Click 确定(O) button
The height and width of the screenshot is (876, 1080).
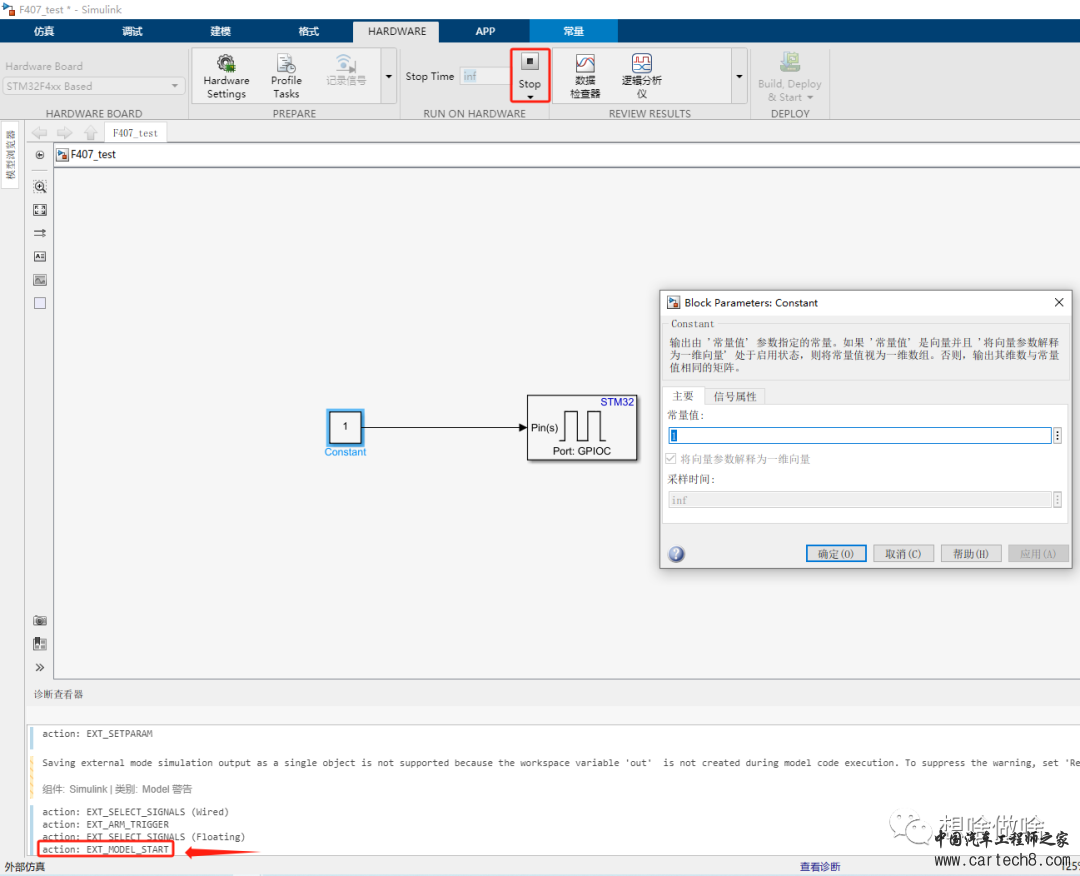pos(835,554)
